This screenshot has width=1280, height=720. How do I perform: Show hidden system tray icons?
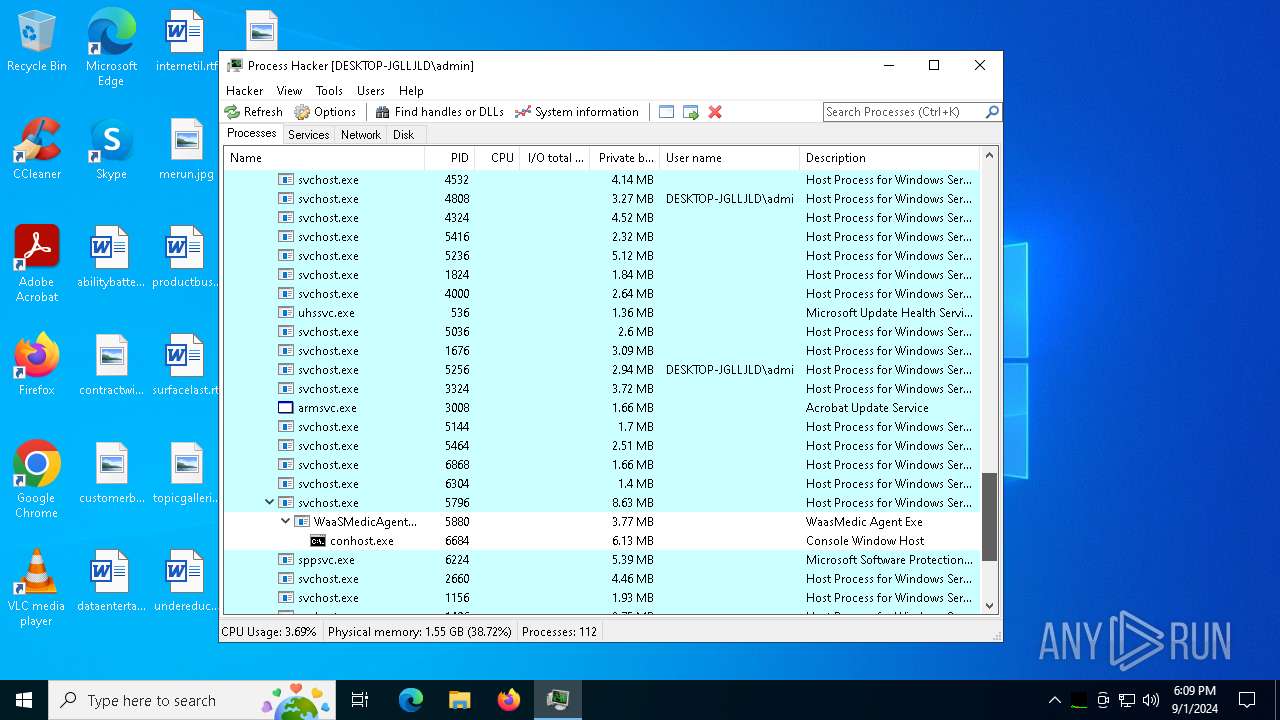pyautogui.click(x=1055, y=700)
